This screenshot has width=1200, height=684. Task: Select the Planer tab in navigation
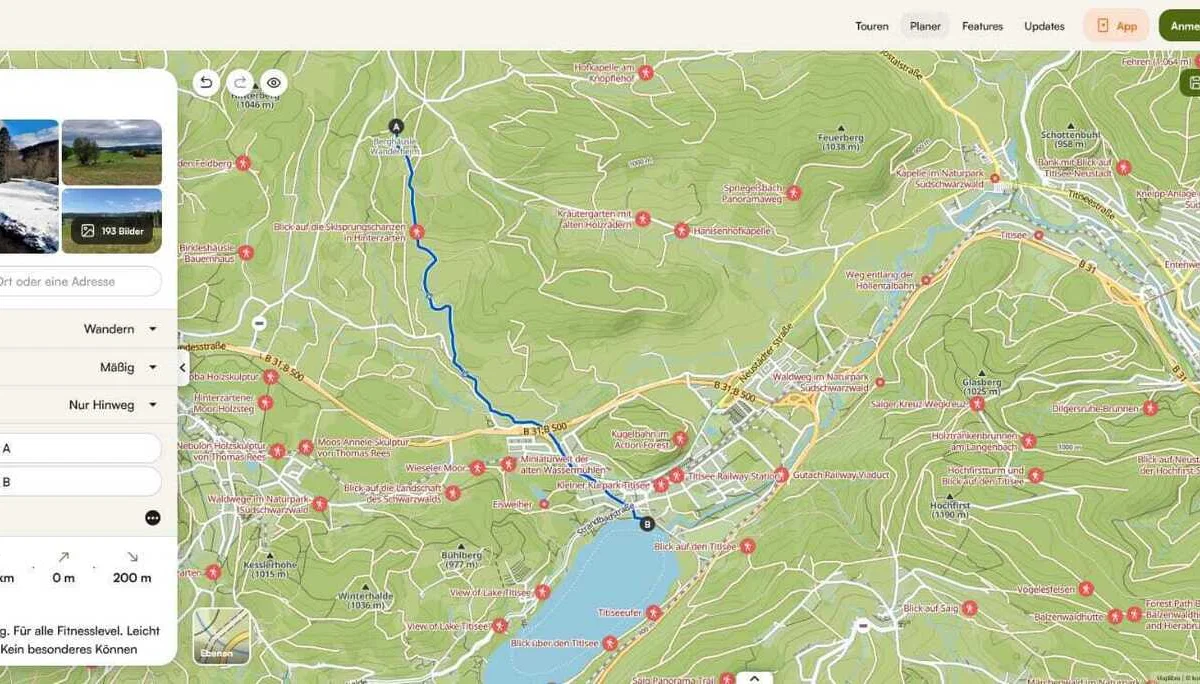coord(925,26)
